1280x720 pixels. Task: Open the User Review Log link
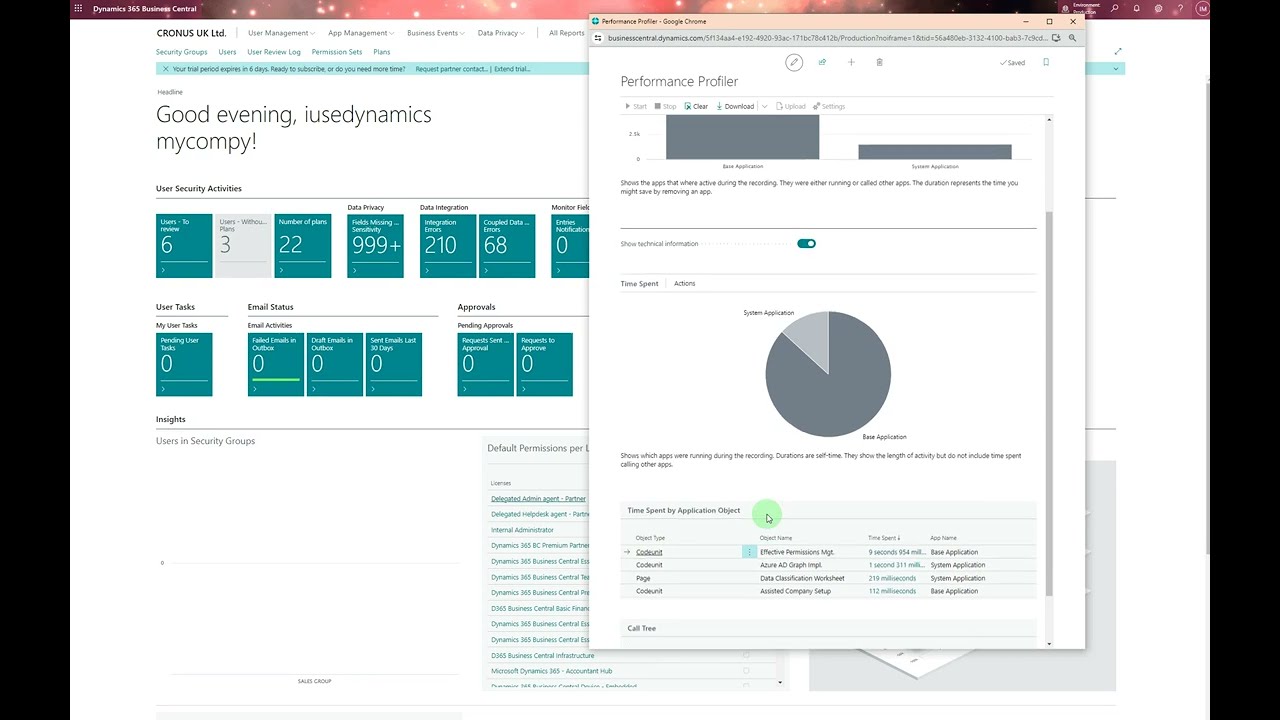pyautogui.click(x=273, y=52)
